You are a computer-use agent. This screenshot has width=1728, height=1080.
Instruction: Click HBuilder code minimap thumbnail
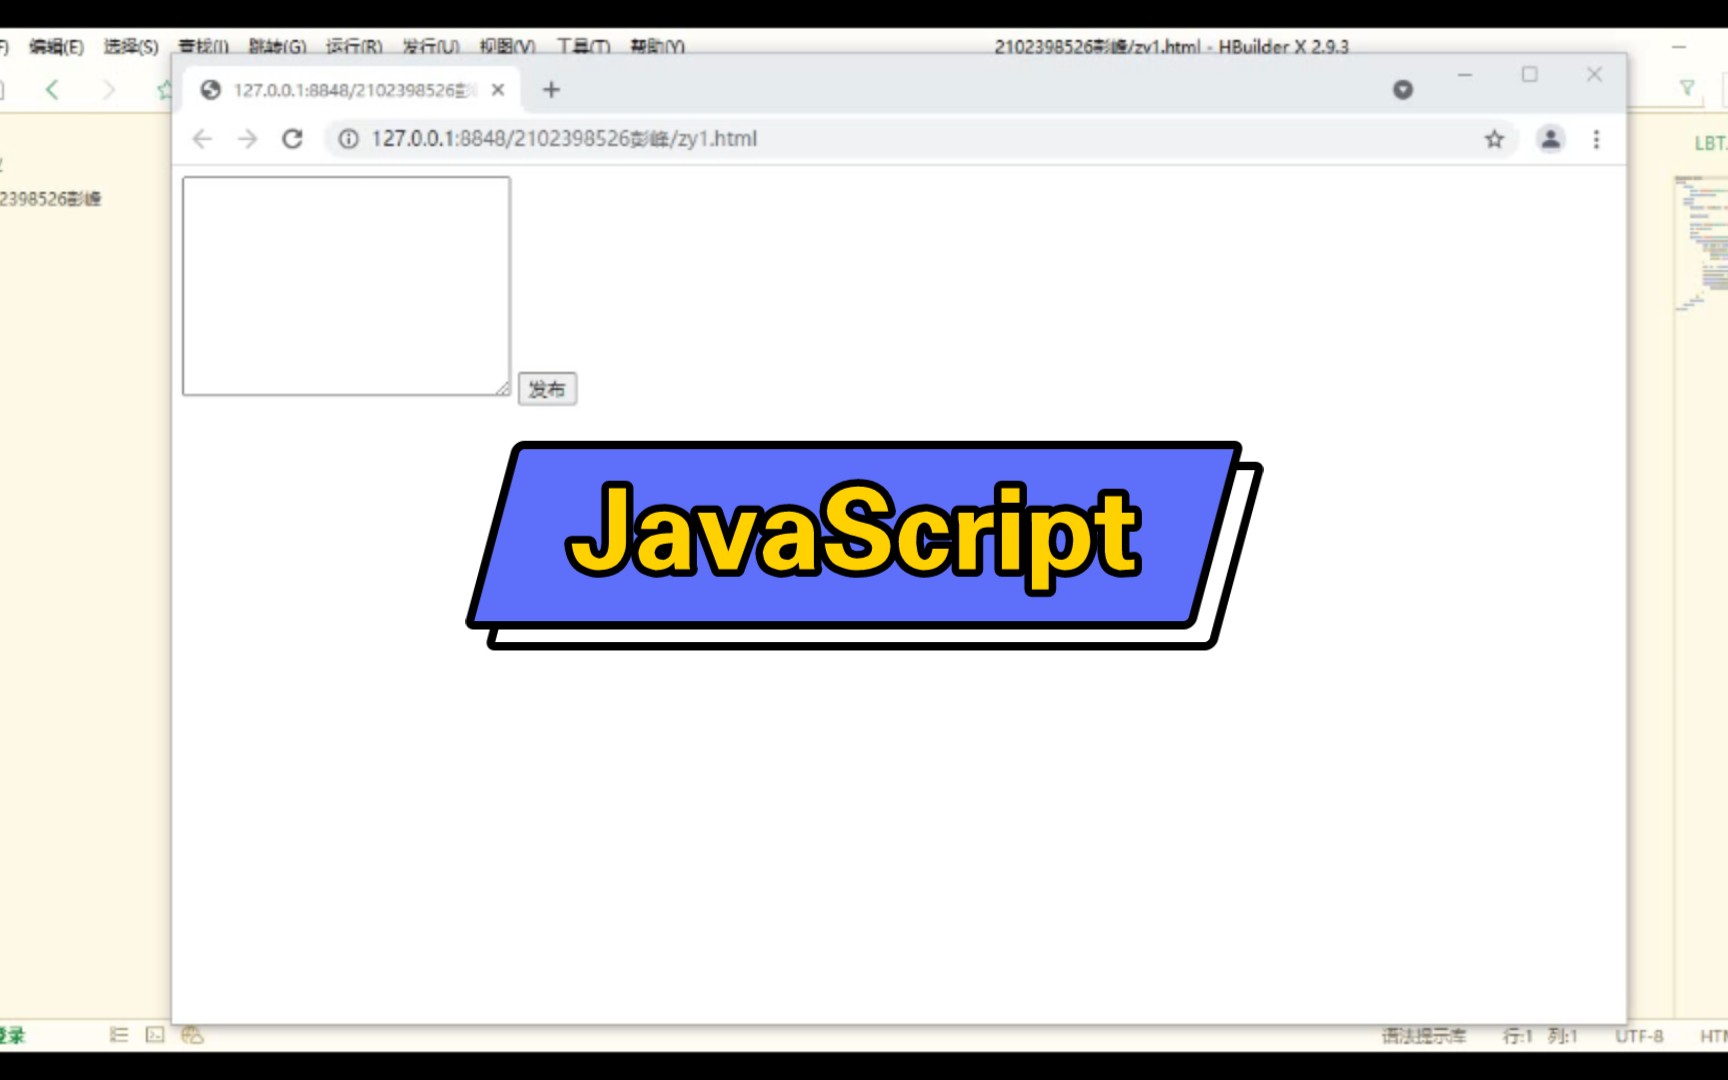point(1701,244)
